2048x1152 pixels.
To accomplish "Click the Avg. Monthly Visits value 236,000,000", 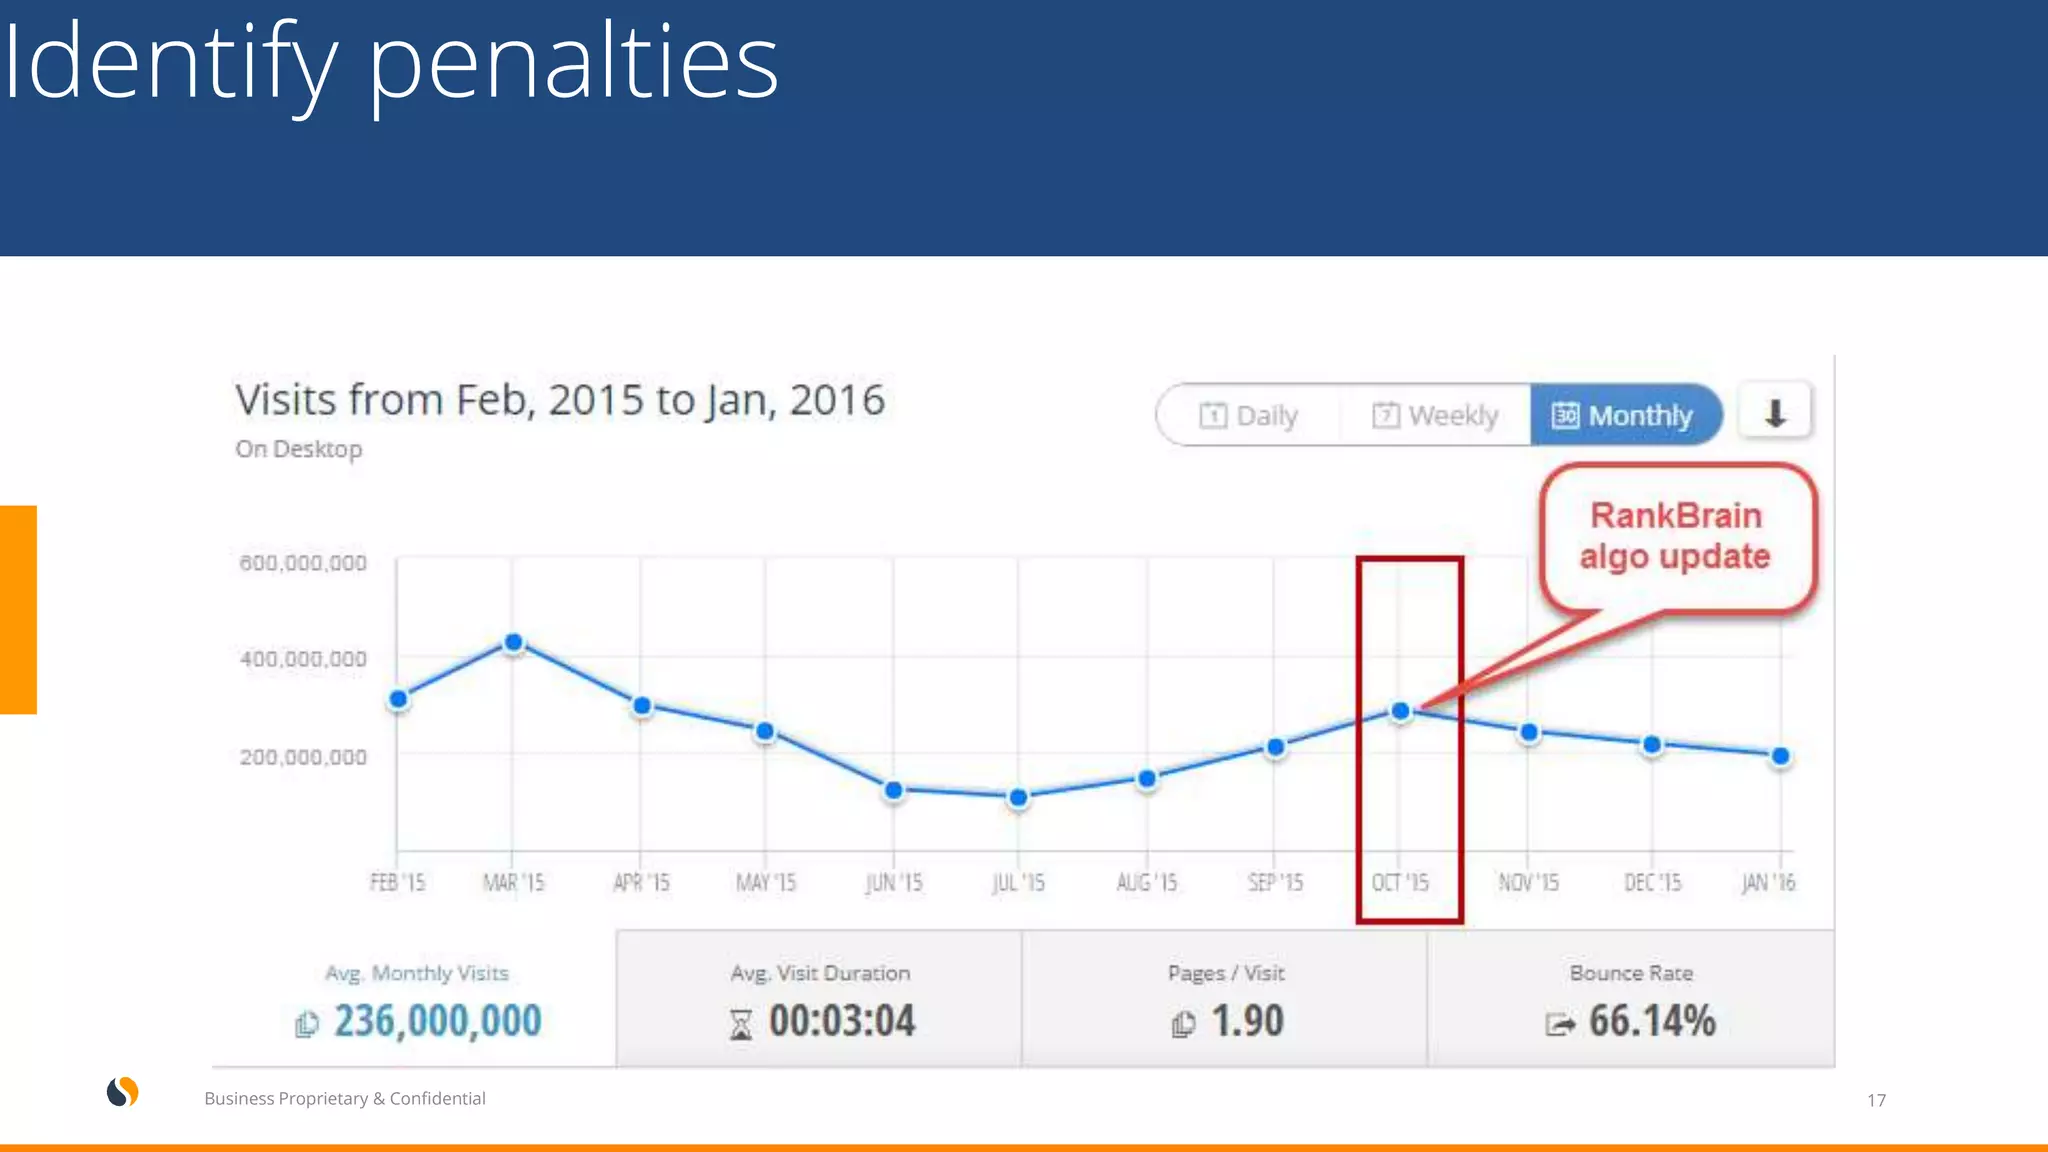I will pos(437,1021).
